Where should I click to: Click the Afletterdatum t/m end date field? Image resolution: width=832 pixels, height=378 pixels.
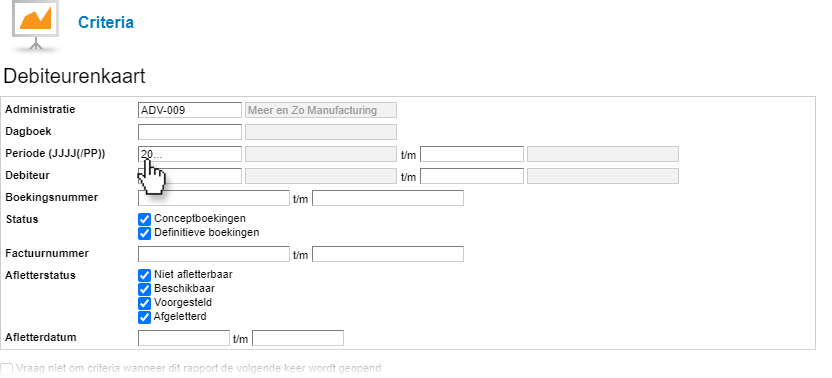pyautogui.click(x=298, y=338)
